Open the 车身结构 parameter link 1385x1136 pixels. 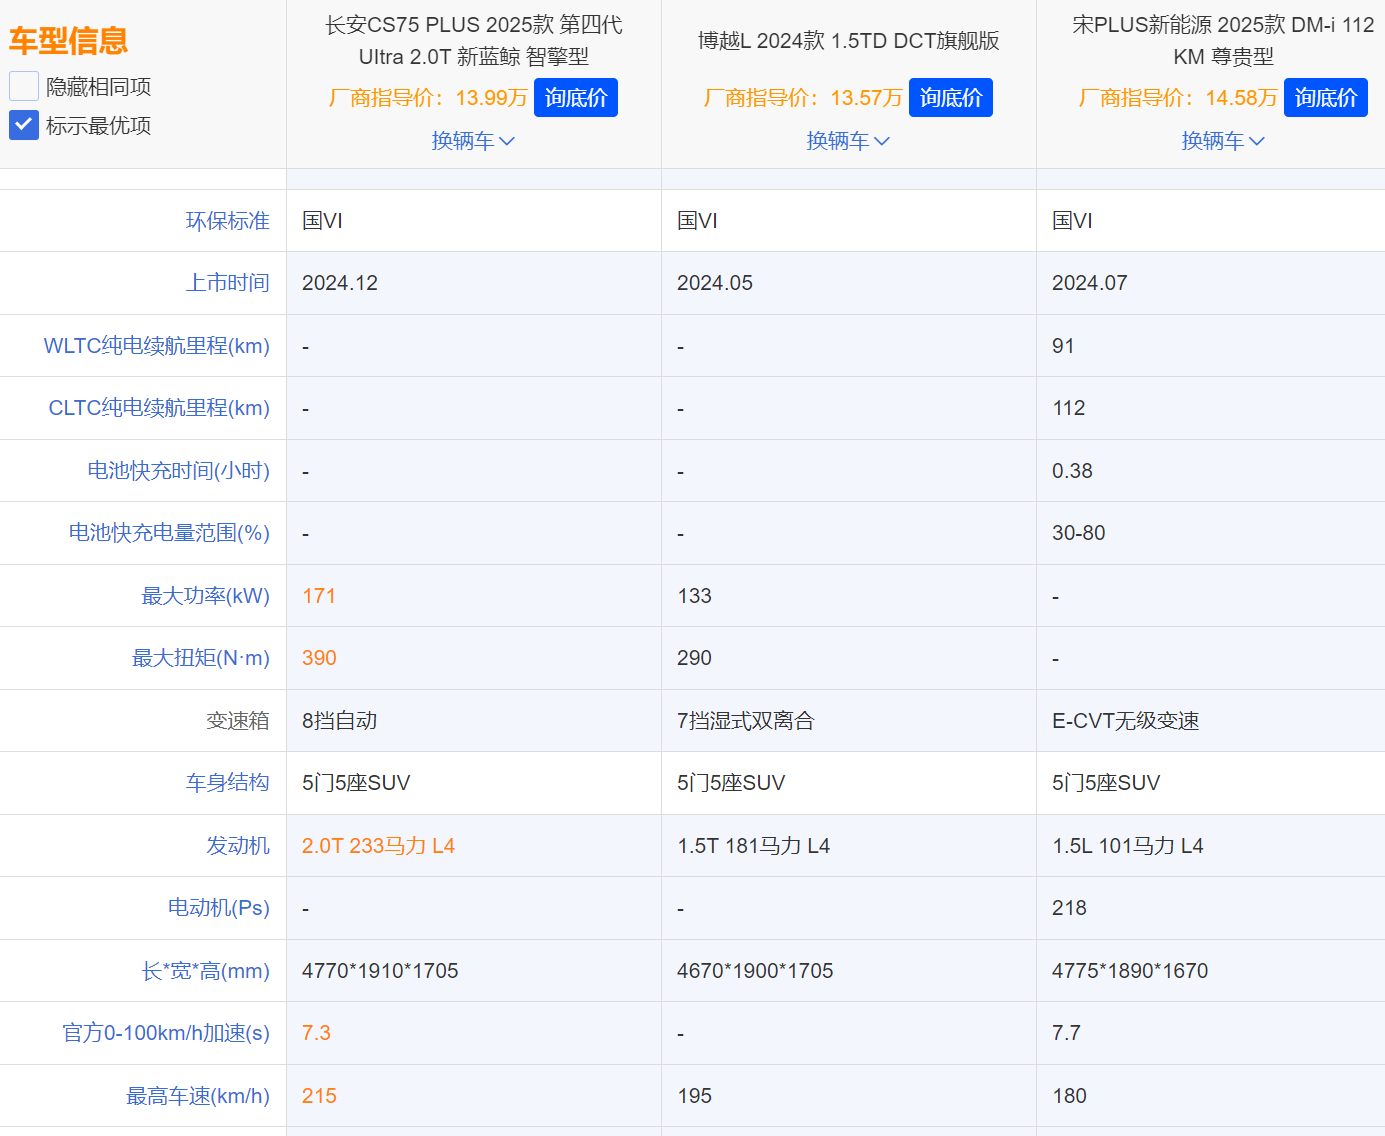click(228, 783)
